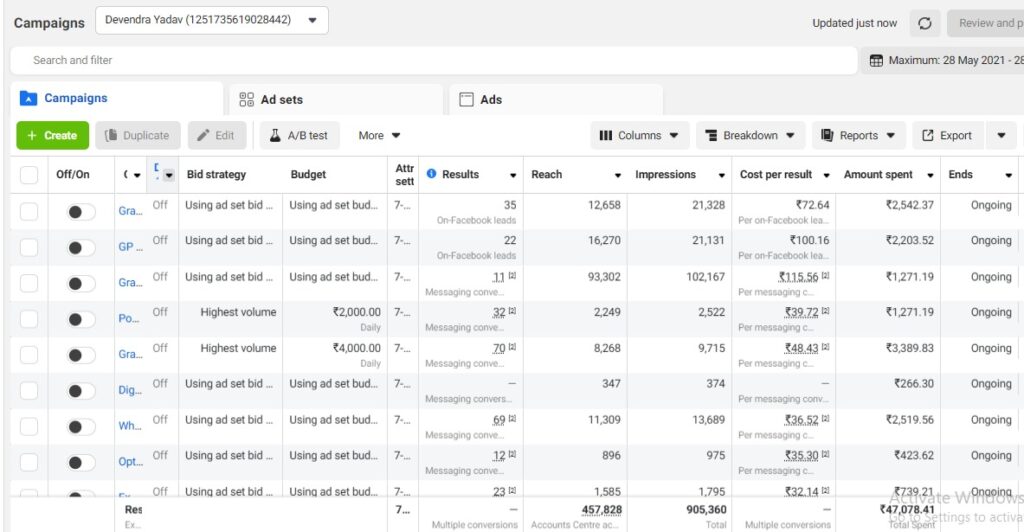The width and height of the screenshot is (1024, 532).
Task: Click the Search and filter field
Action: [x=430, y=60]
